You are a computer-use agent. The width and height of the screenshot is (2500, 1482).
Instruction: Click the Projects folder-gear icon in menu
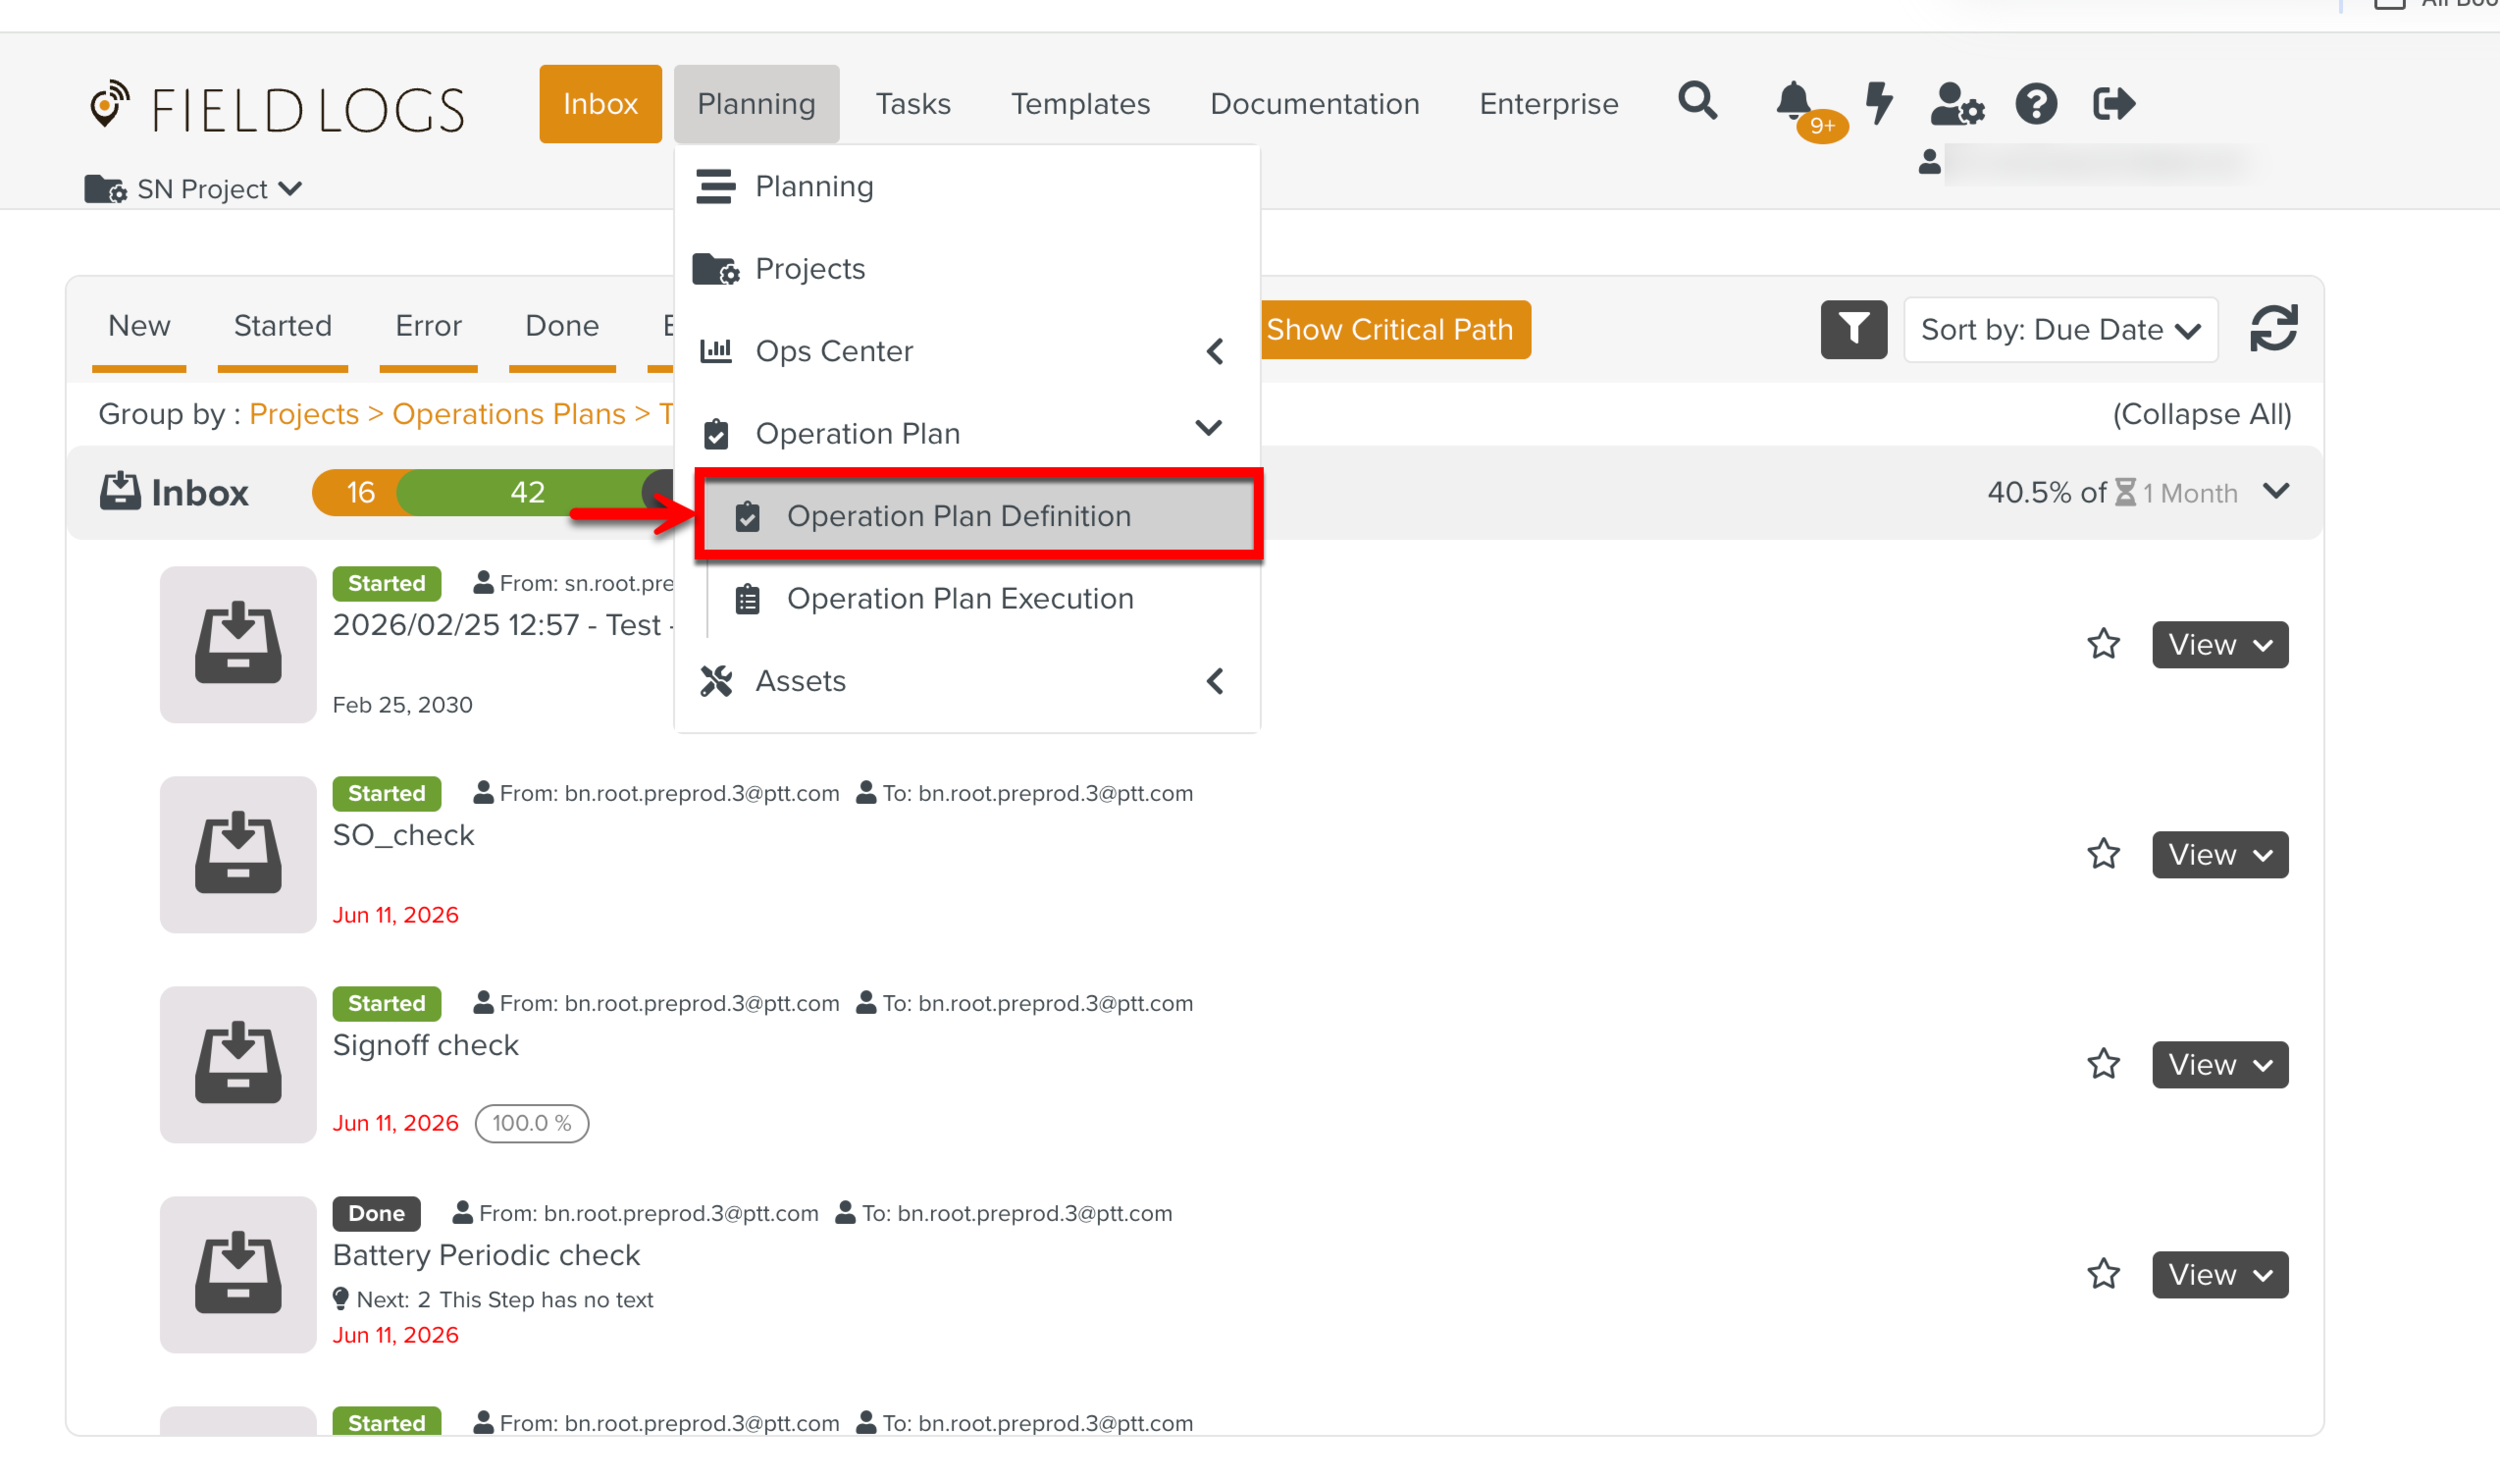coord(715,268)
